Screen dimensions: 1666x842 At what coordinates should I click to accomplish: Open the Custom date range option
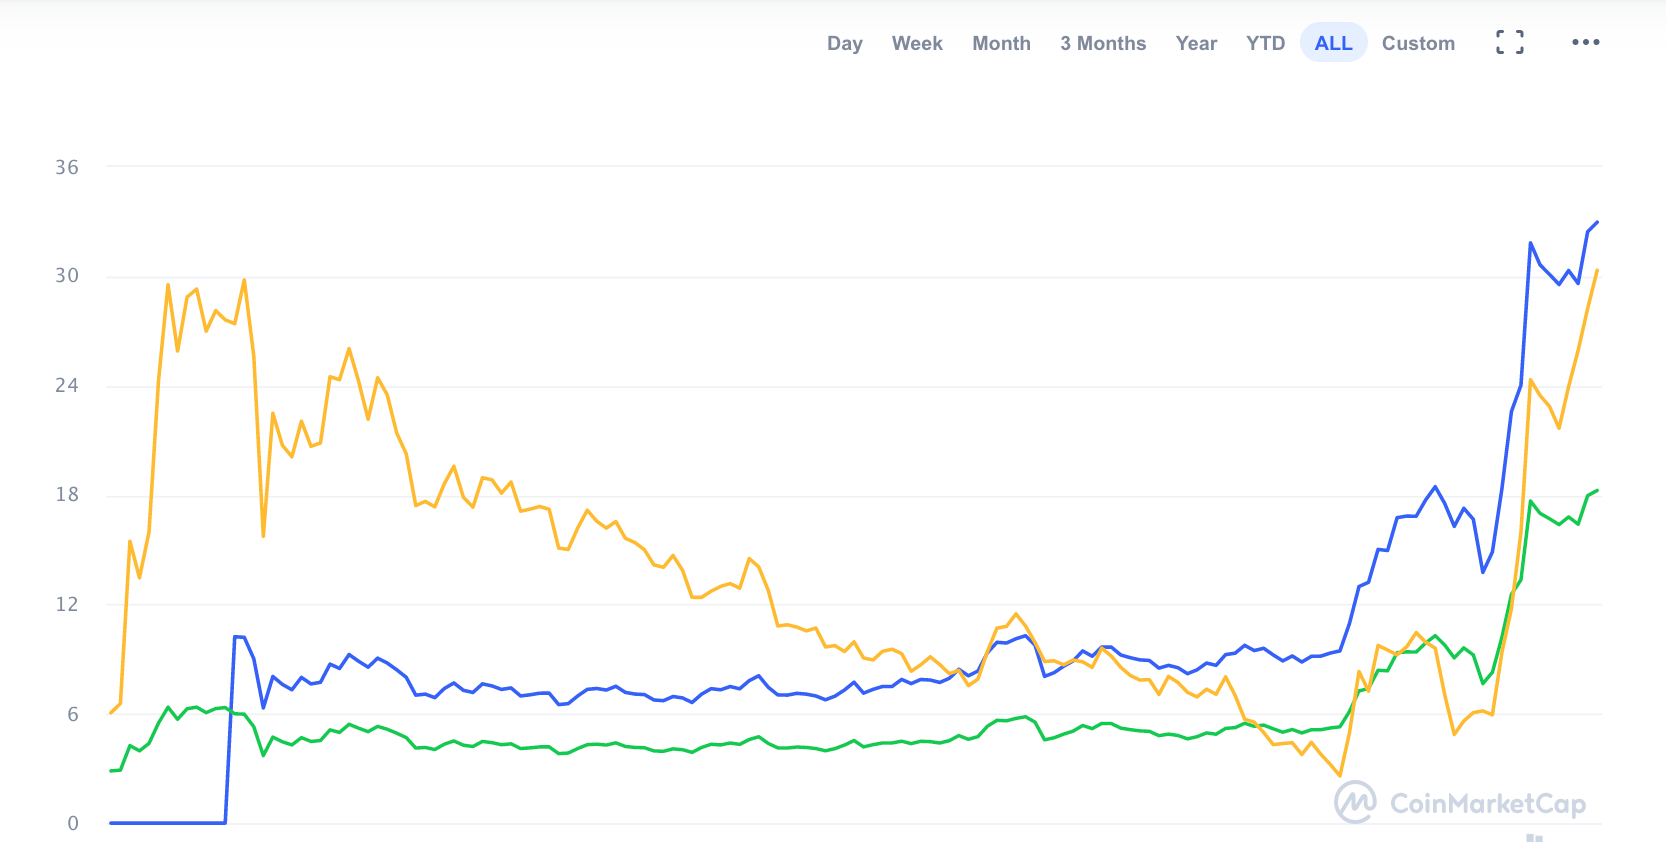[1418, 43]
